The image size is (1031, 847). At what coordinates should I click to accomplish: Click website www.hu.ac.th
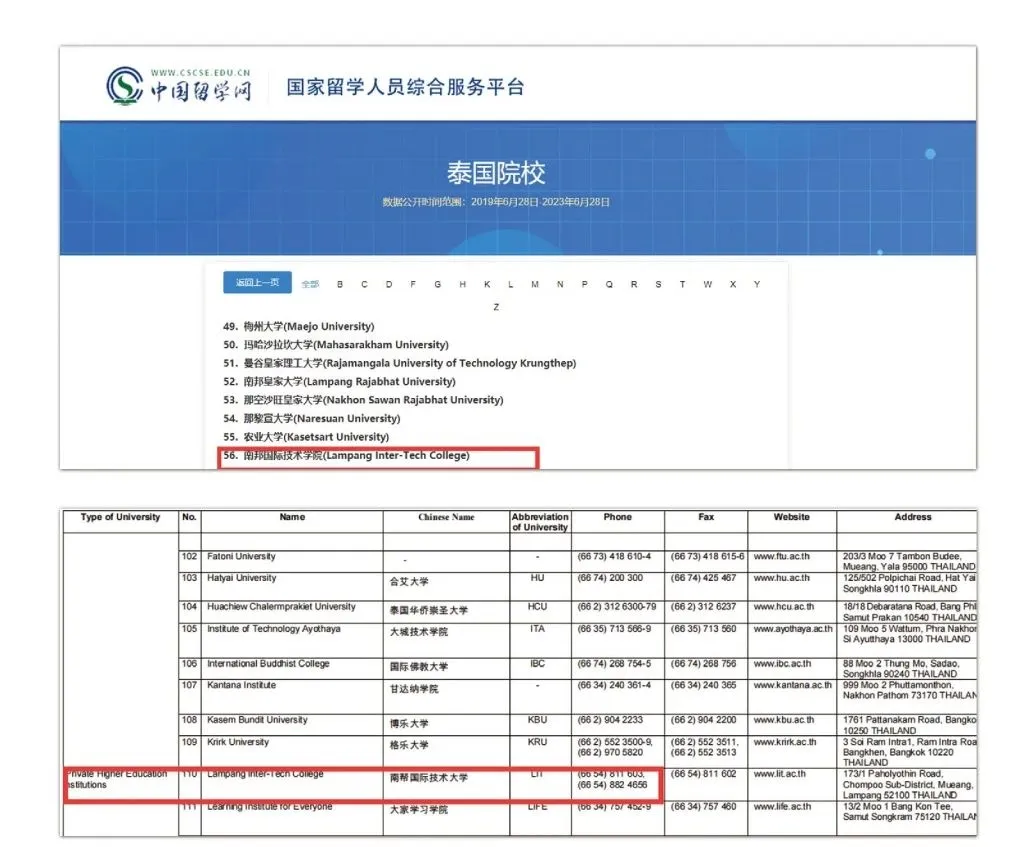(782, 578)
